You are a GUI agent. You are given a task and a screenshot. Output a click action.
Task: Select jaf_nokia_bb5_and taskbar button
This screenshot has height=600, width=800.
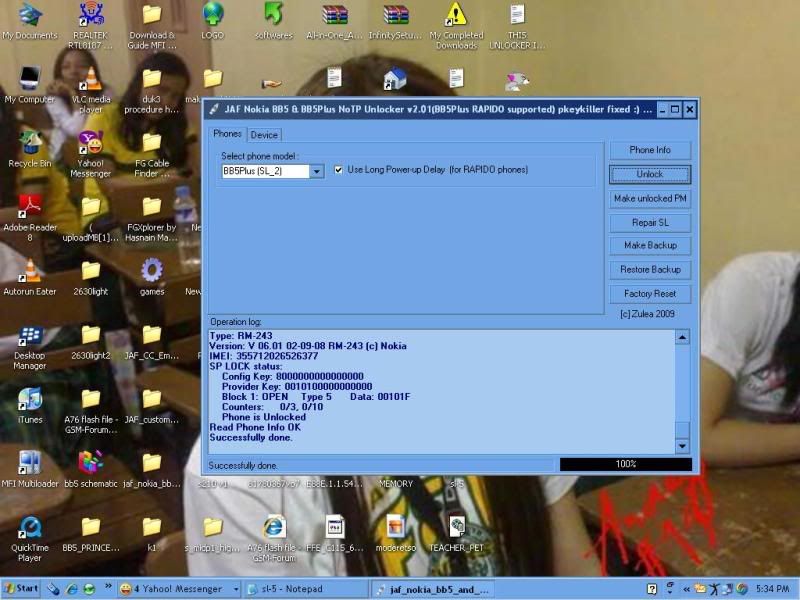[x=431, y=590]
